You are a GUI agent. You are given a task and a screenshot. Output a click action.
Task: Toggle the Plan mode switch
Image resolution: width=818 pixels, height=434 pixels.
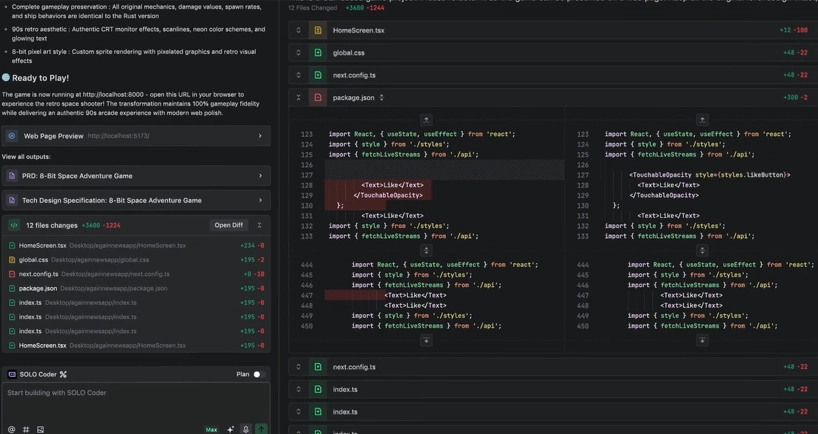(257, 375)
